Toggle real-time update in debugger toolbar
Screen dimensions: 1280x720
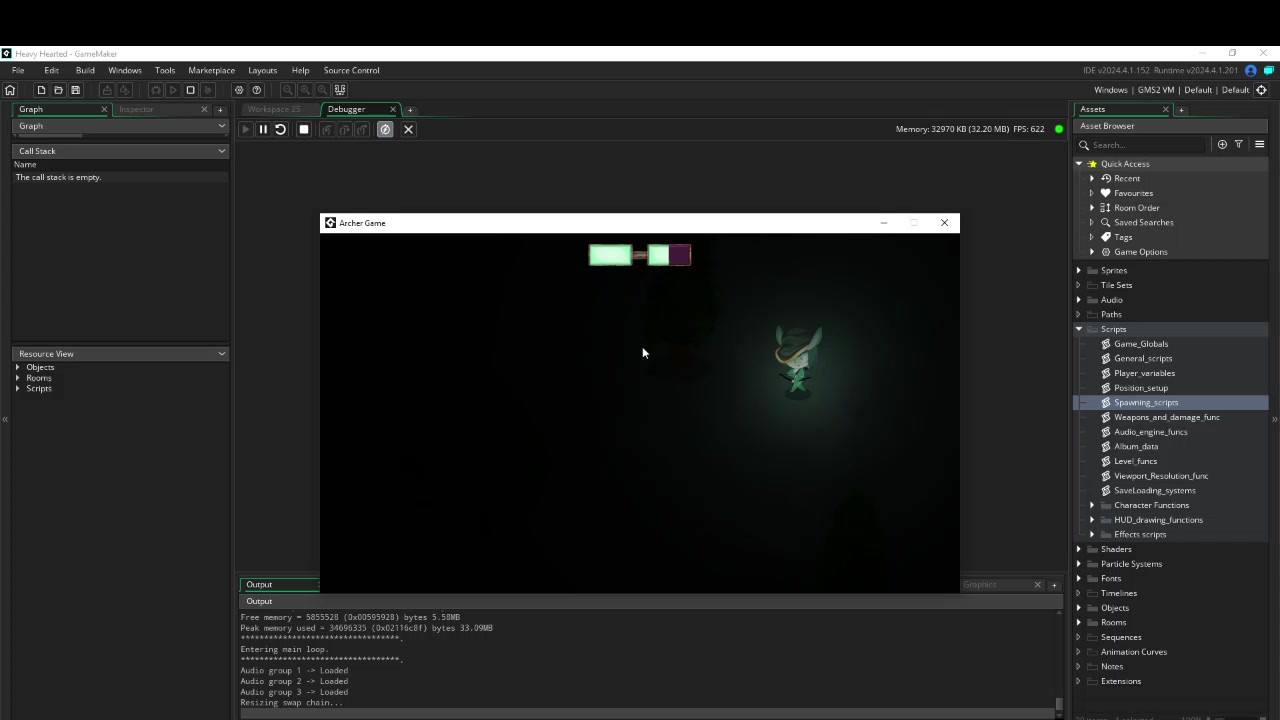pyautogui.click(x=385, y=129)
